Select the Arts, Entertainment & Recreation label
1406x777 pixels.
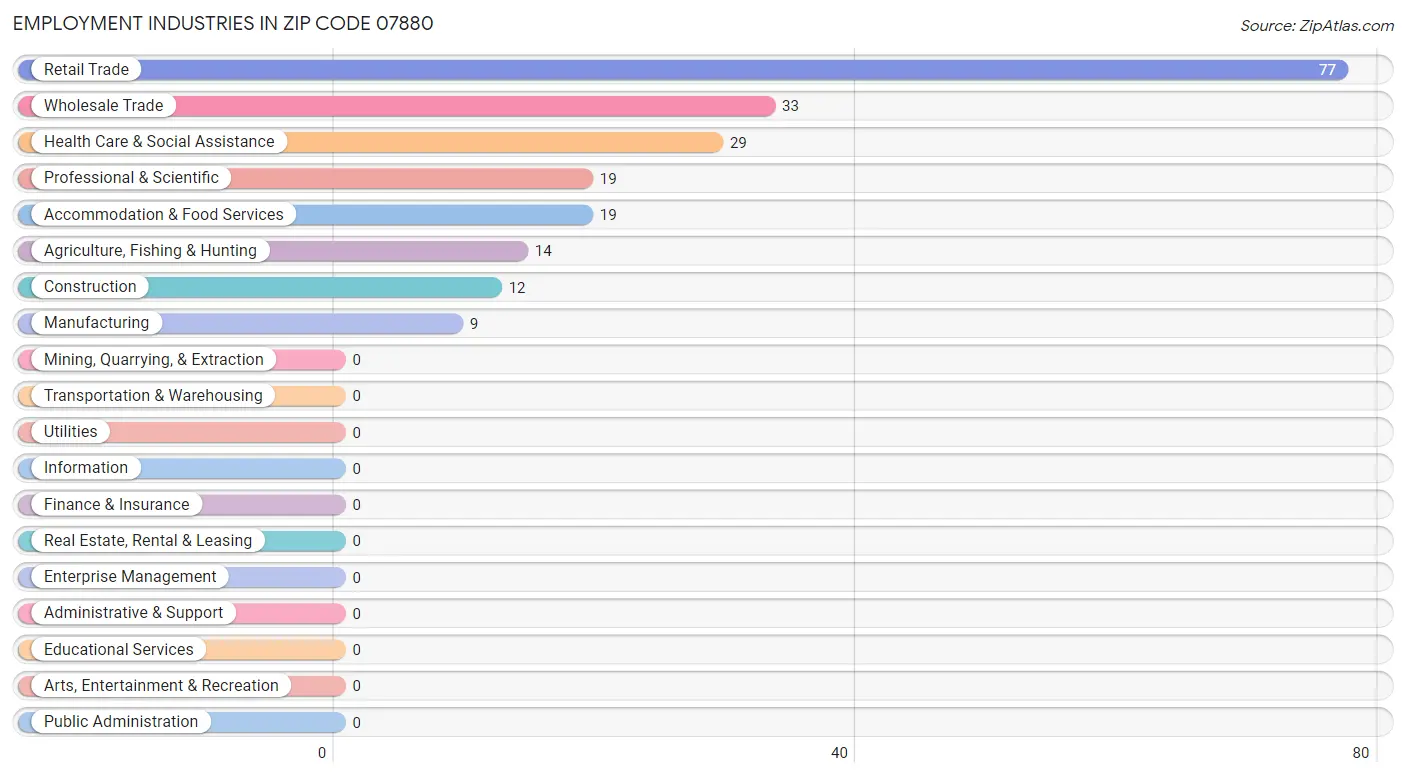click(161, 685)
